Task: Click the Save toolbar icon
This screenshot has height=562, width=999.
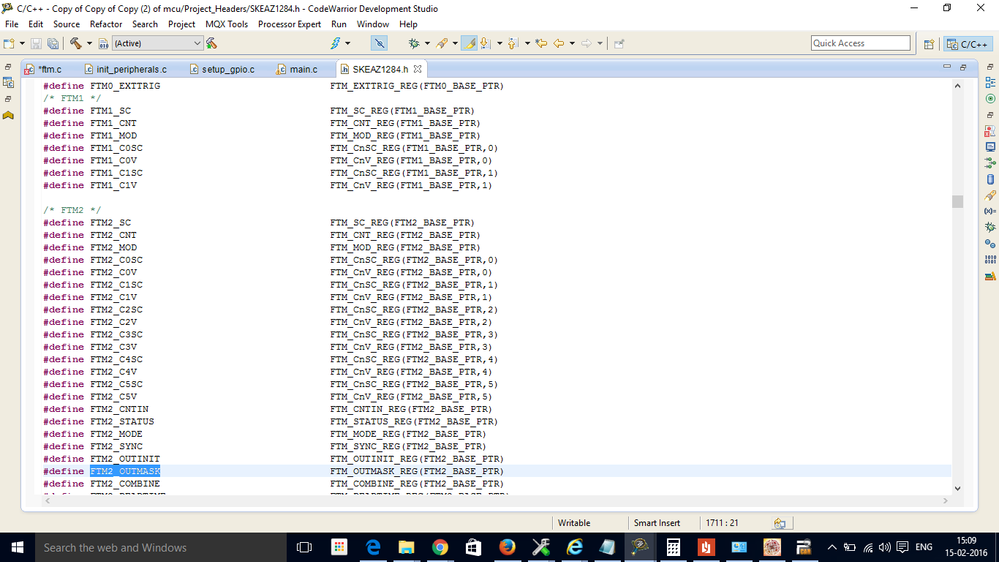Action: tap(36, 43)
